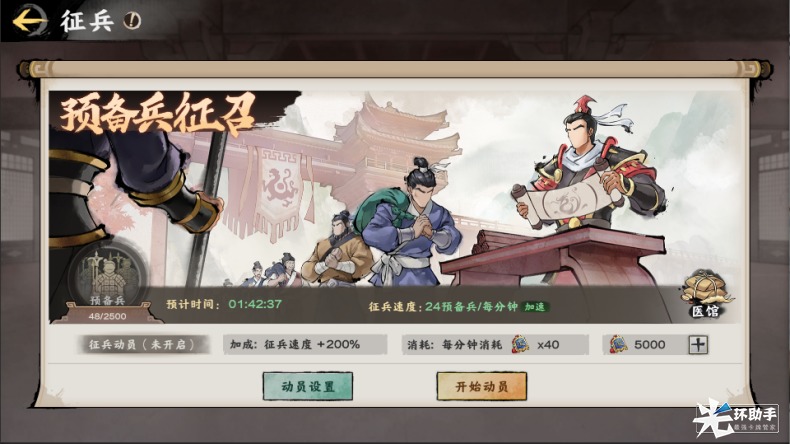This screenshot has width=790, height=444.
Task: Select the 5000 token balance field
Action: pos(656,345)
